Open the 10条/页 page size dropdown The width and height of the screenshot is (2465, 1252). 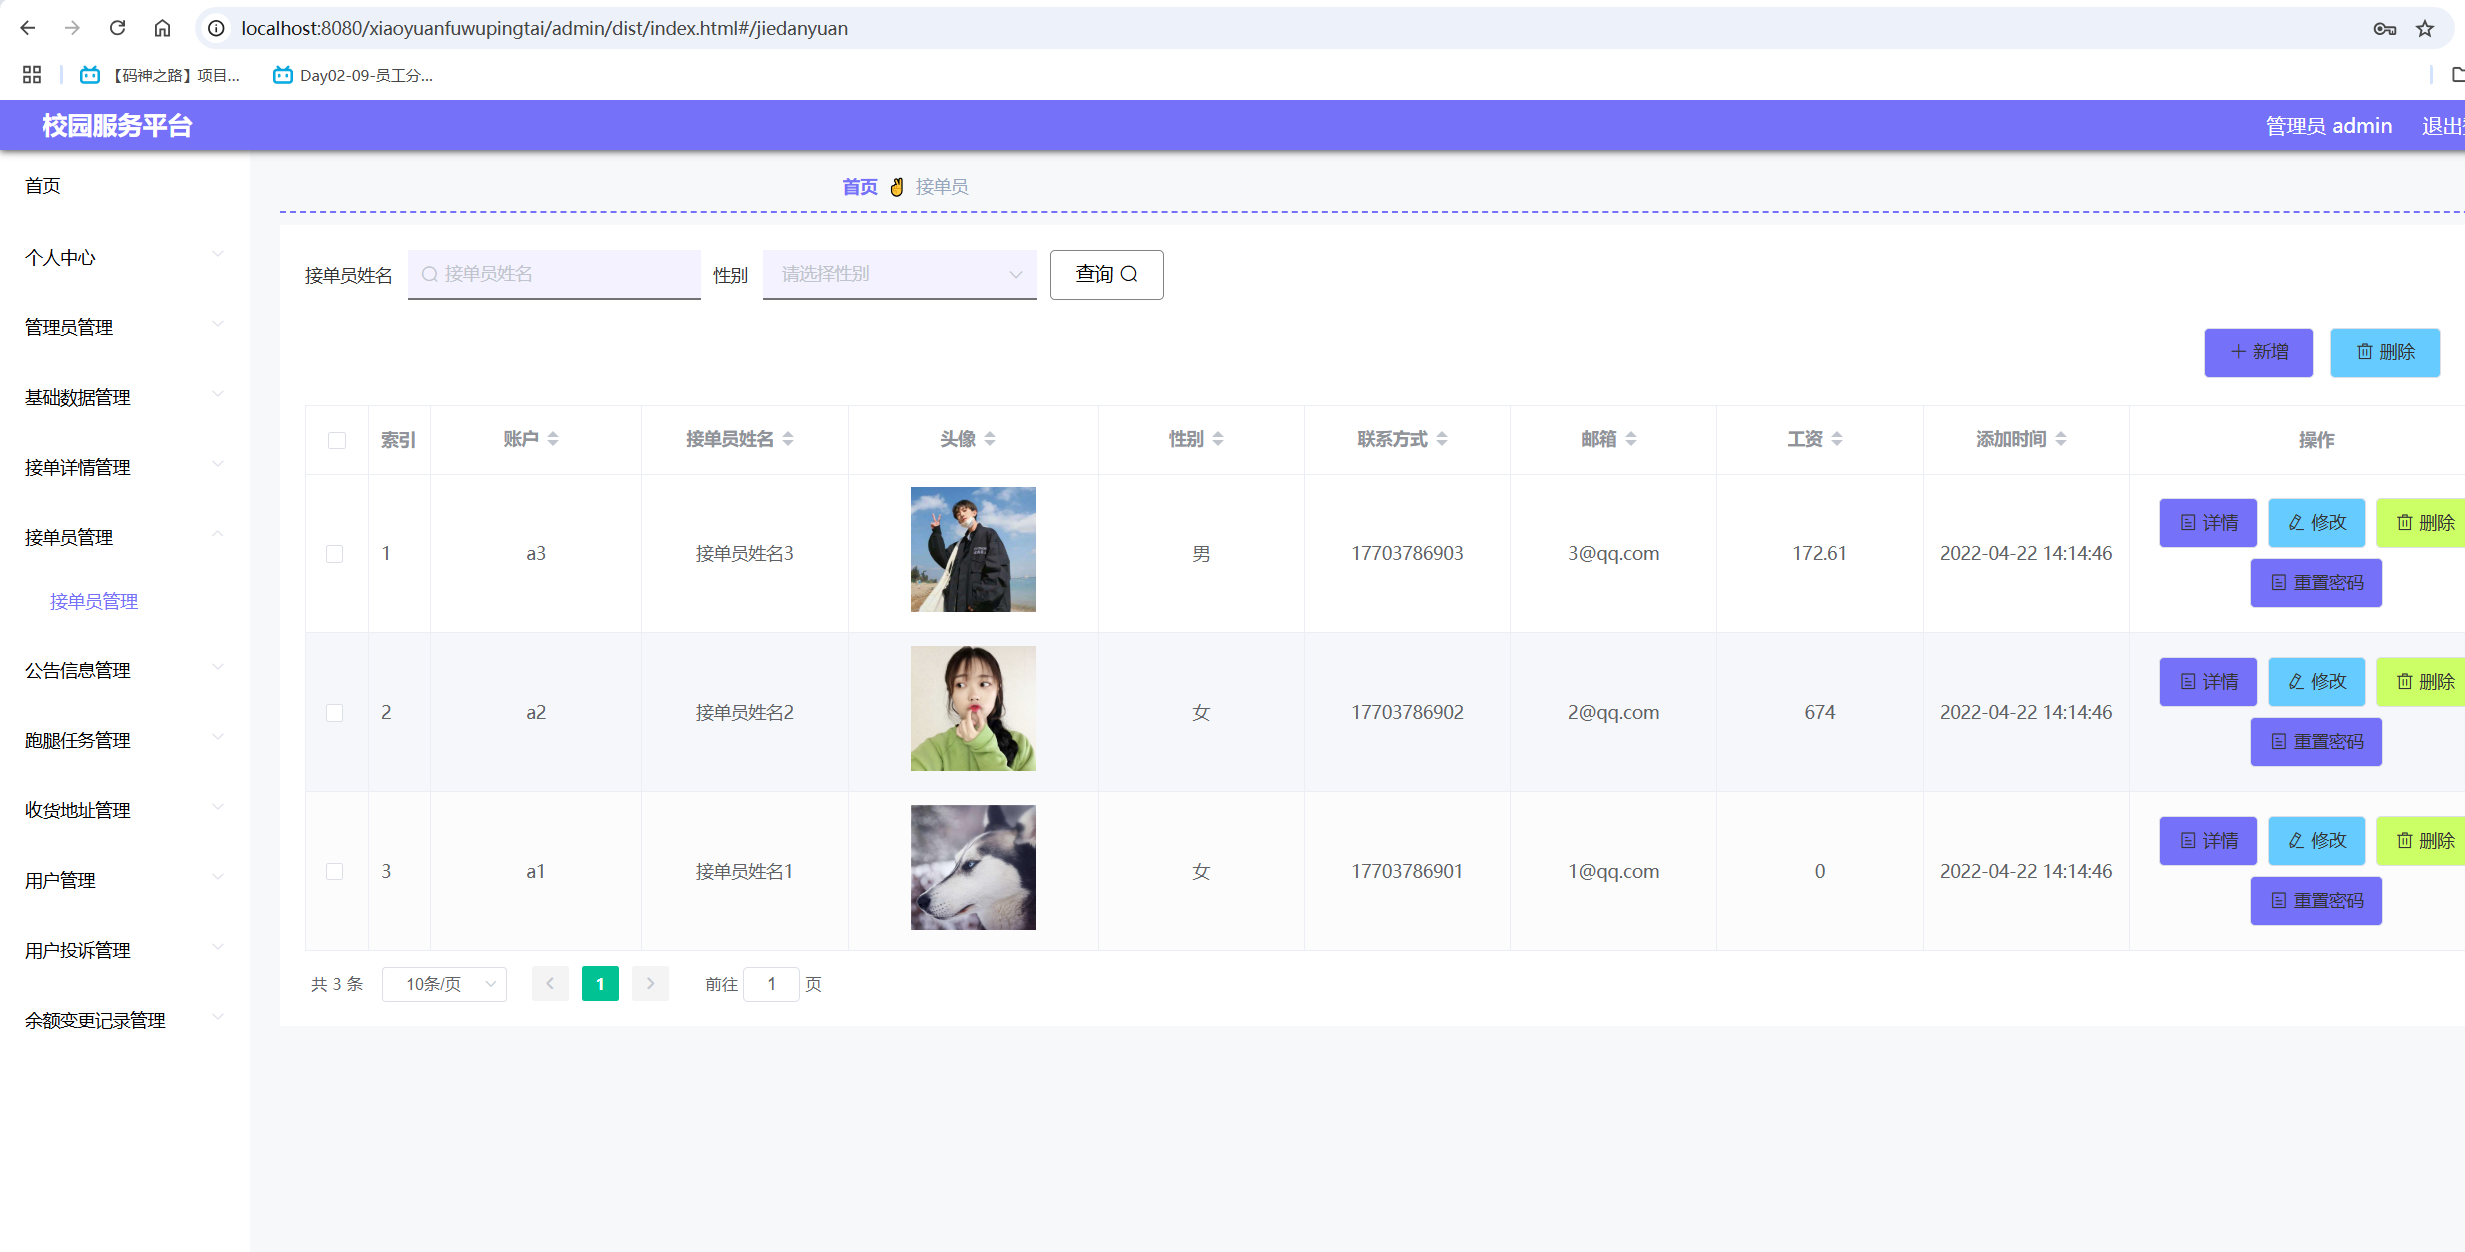coord(444,984)
